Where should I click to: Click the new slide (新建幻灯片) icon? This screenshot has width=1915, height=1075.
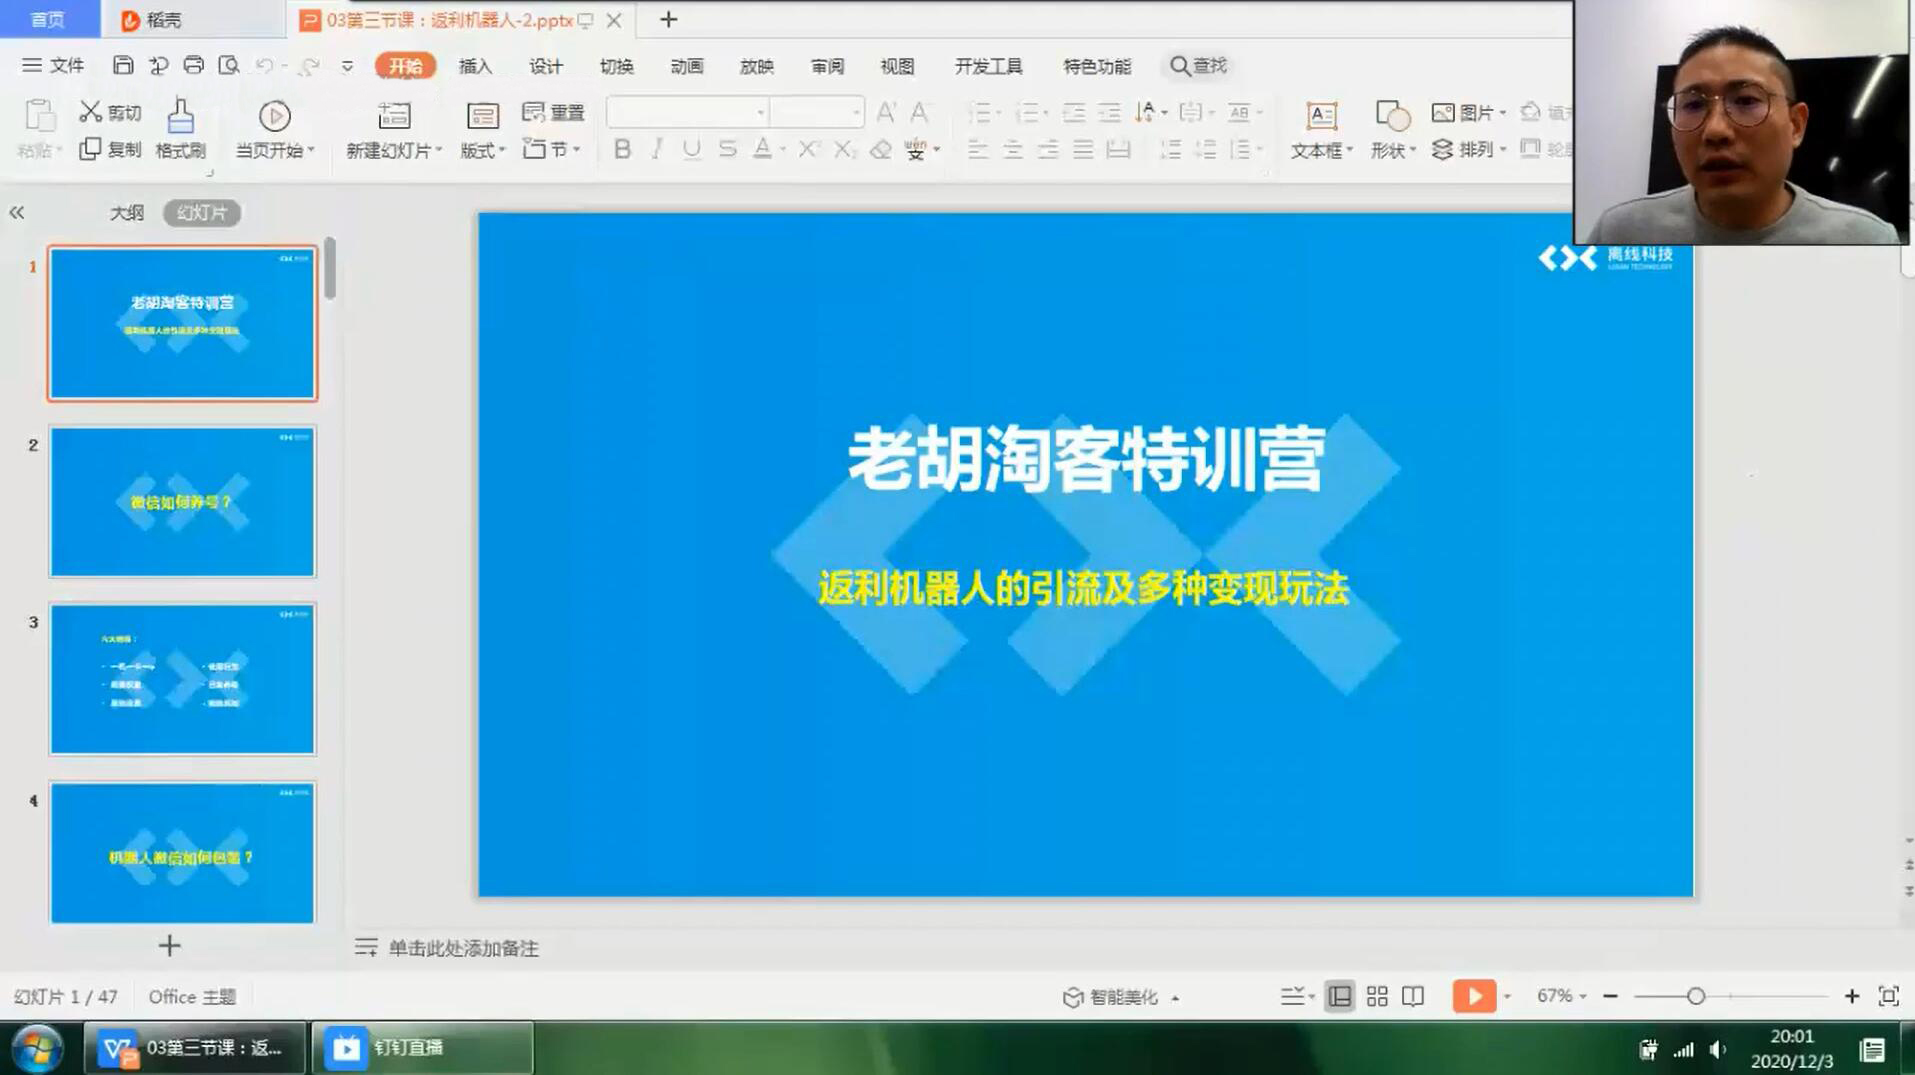[x=394, y=116]
